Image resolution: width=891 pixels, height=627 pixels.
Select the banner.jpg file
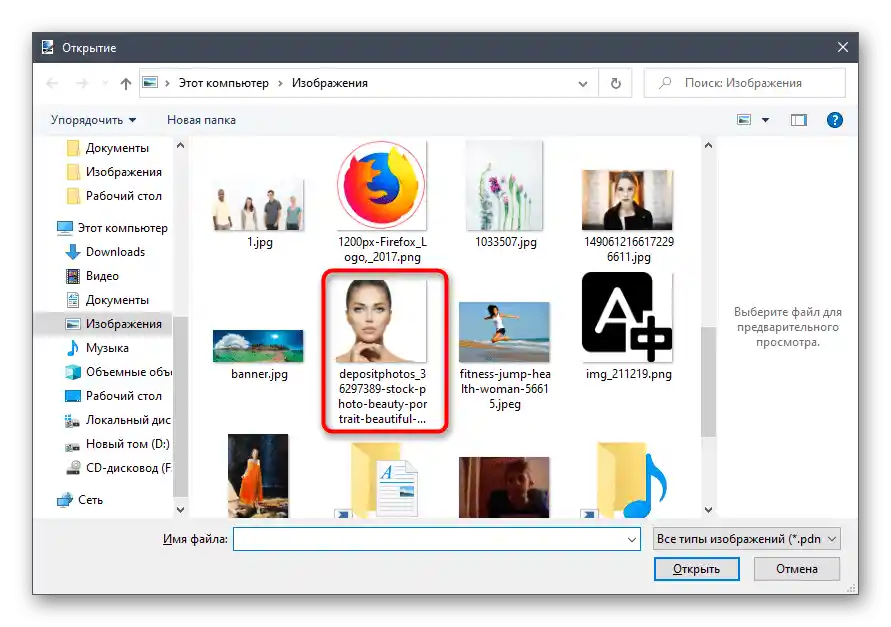259,355
